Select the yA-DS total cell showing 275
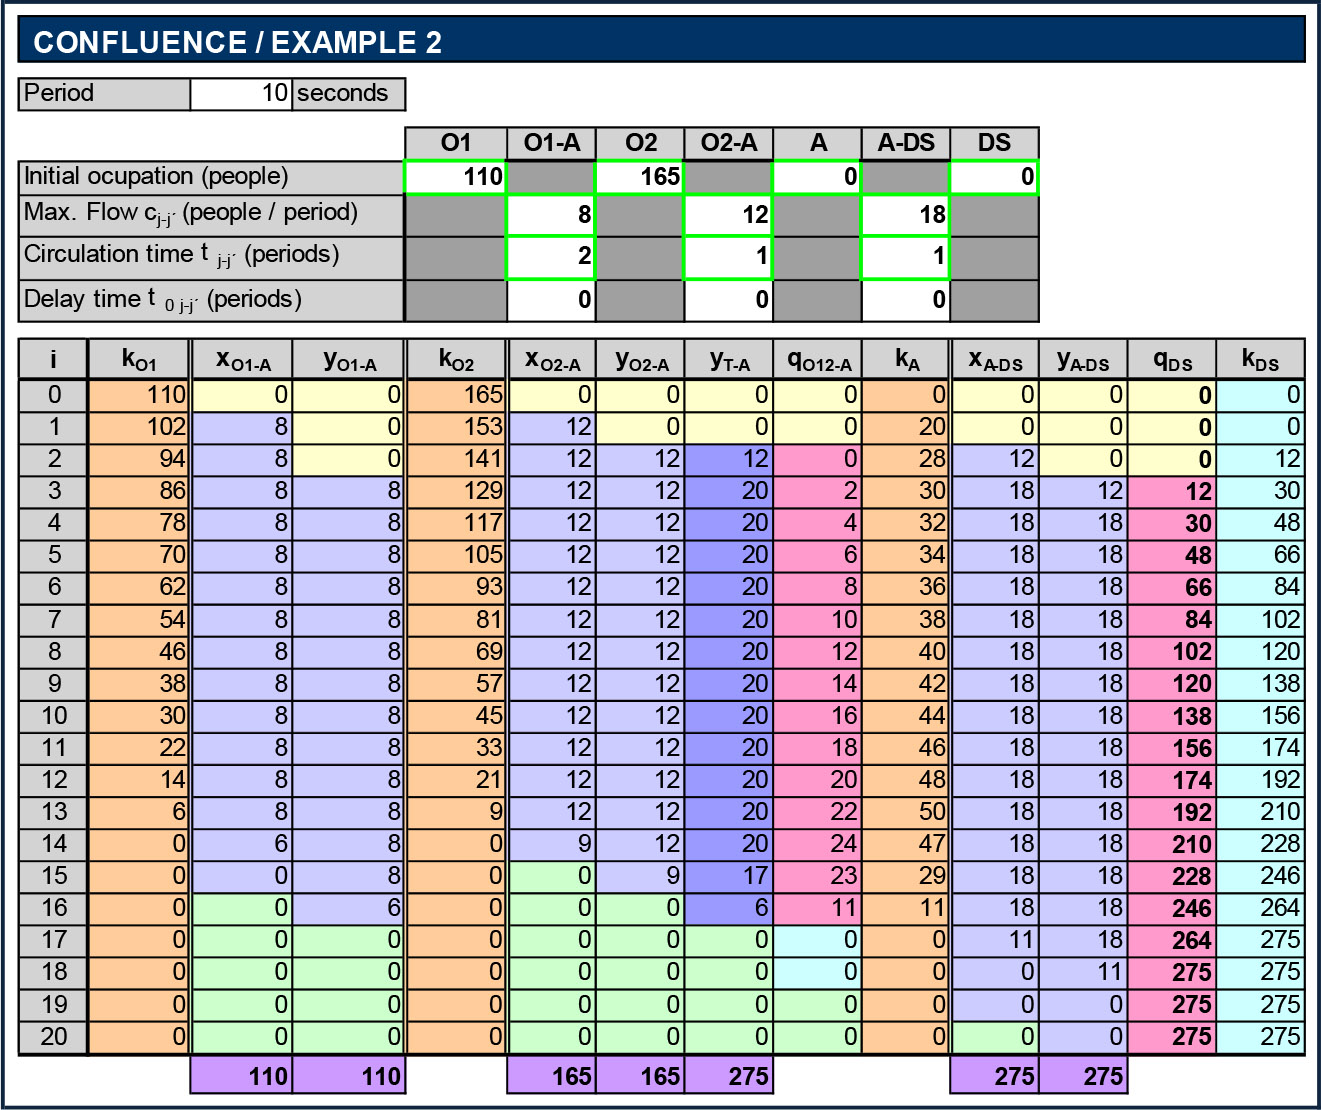The height and width of the screenshot is (1110, 1321). click(1082, 1076)
